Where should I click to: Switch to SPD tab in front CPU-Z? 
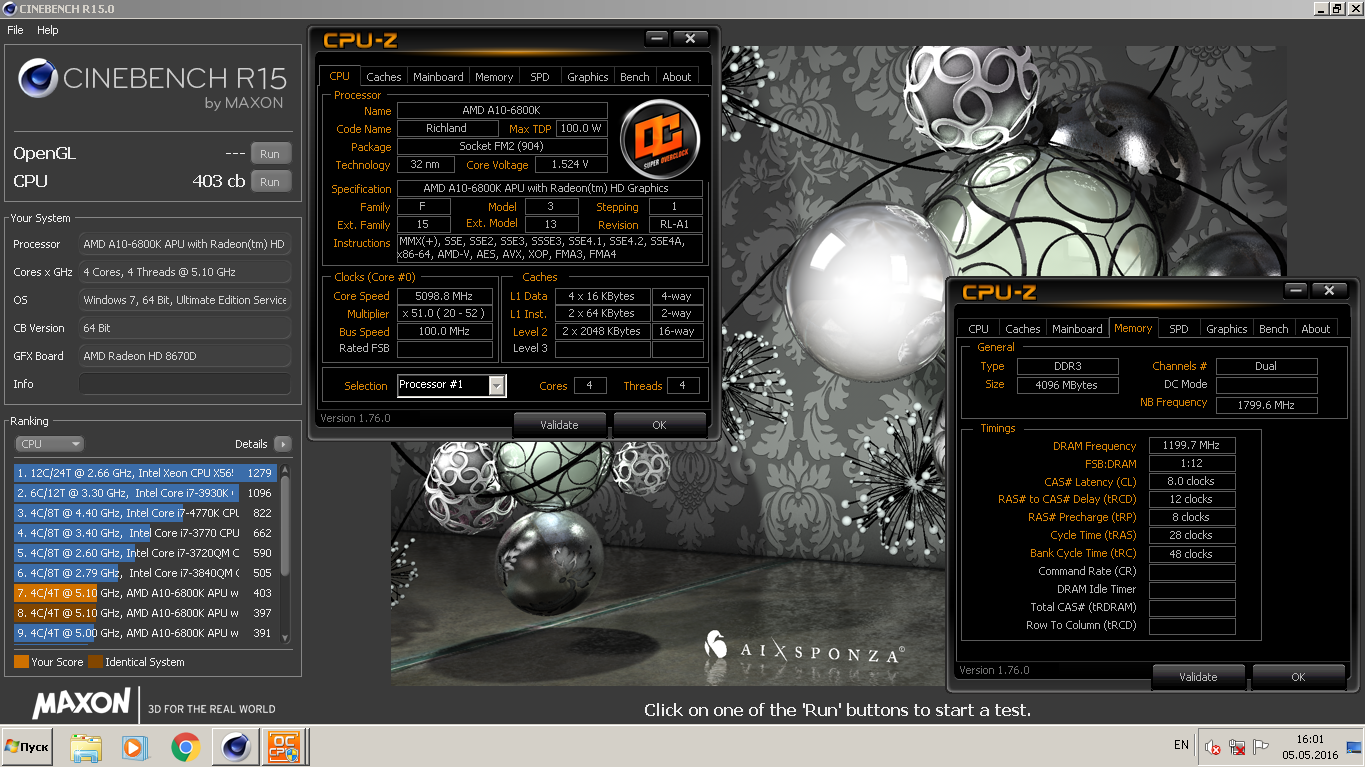[x=540, y=77]
